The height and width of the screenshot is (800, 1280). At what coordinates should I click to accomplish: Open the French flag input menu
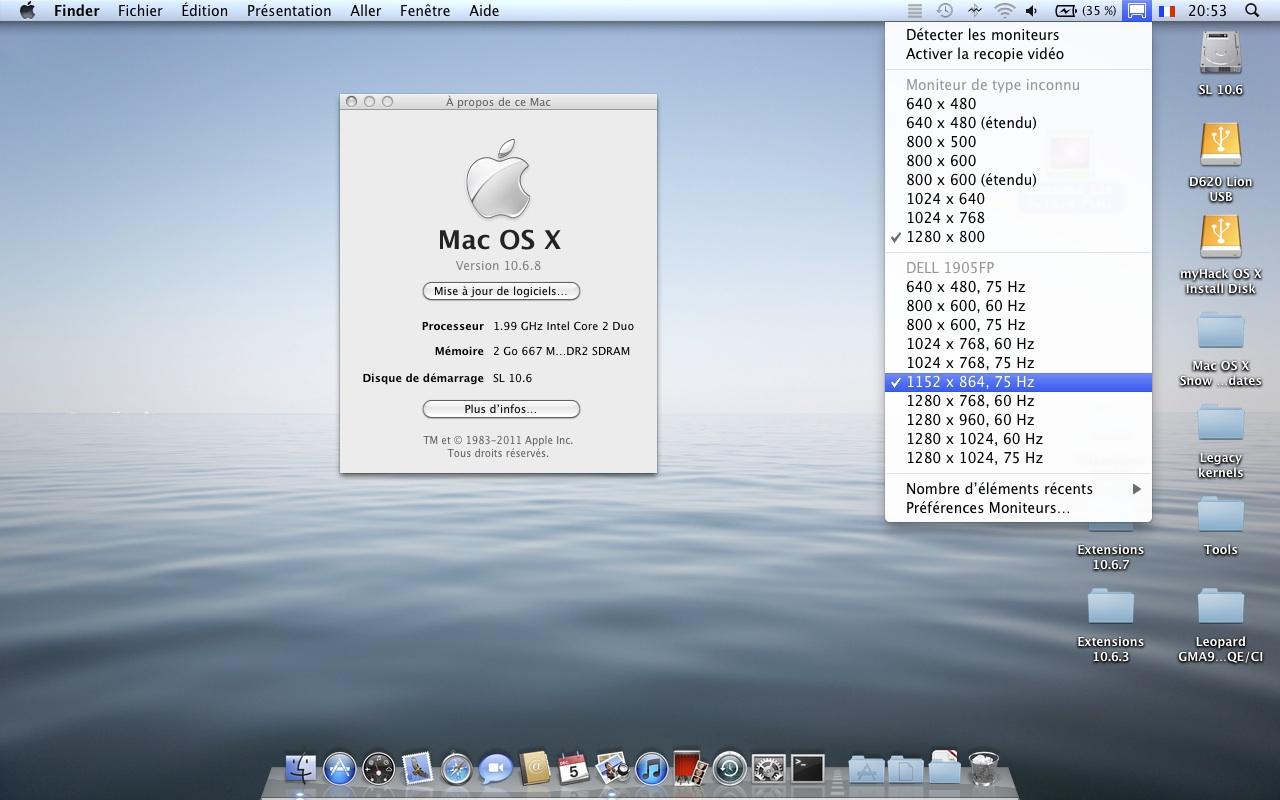point(1166,11)
